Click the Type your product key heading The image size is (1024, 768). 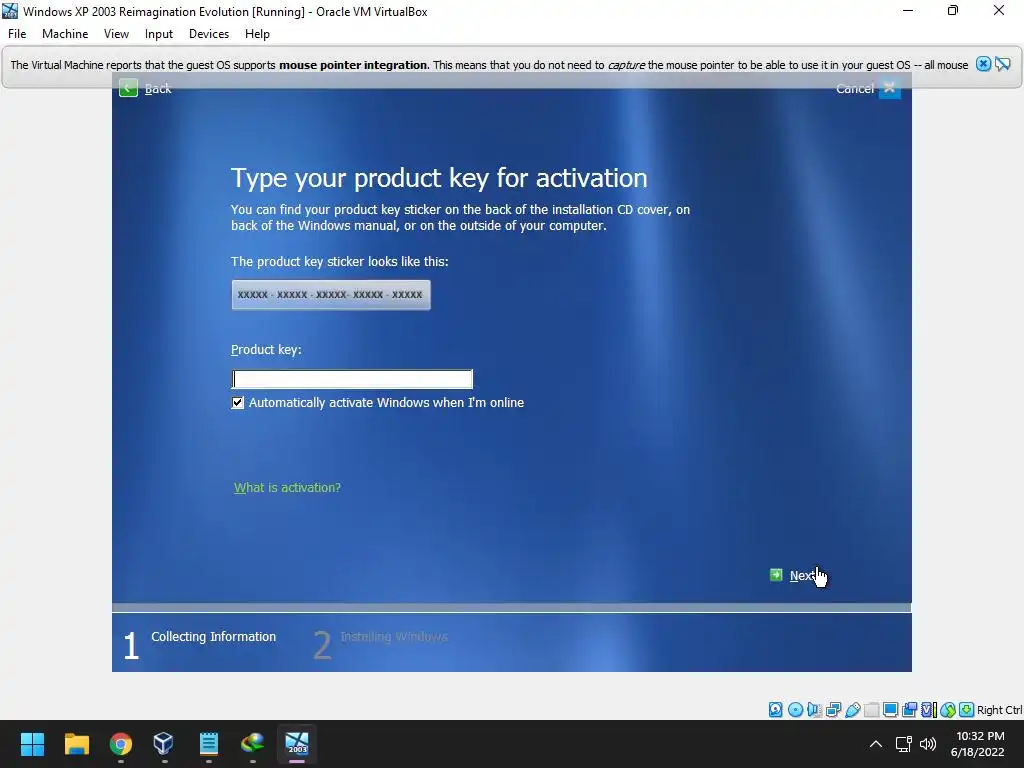point(439,178)
